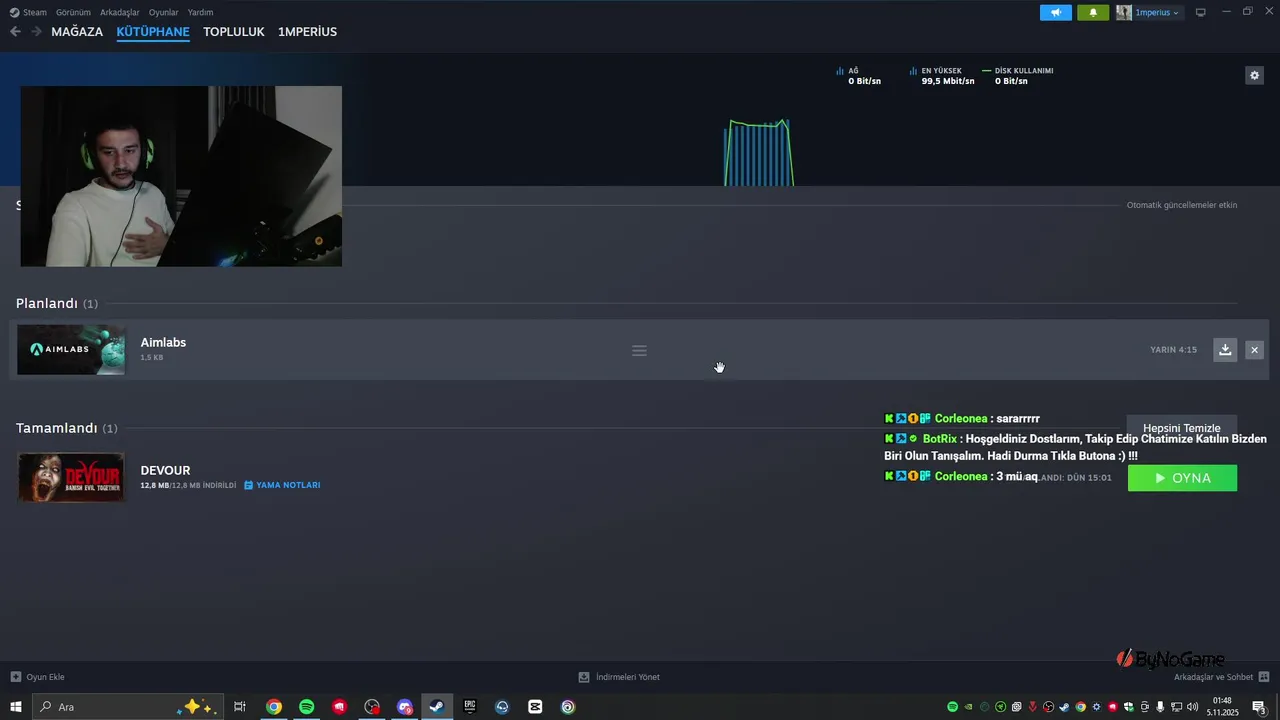This screenshot has width=1280, height=720.
Task: Open the Görünüm menu
Action: 73,13
